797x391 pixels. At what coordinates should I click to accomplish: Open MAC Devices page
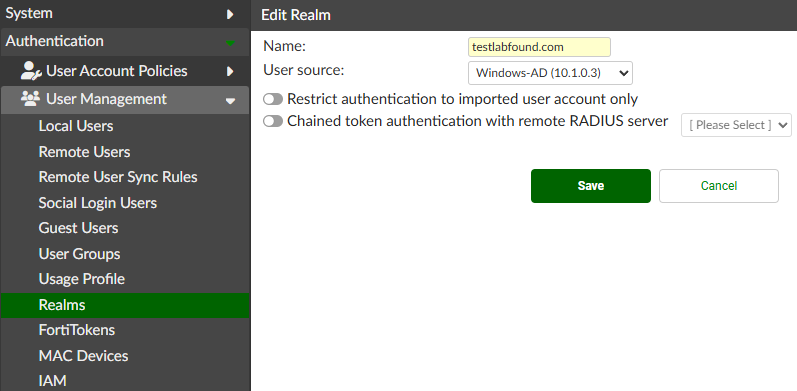point(83,355)
